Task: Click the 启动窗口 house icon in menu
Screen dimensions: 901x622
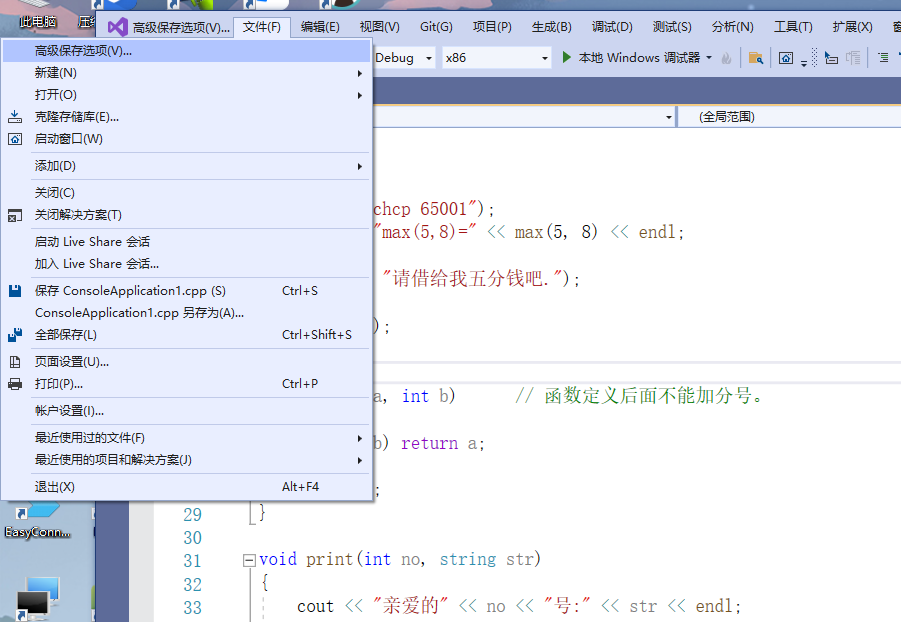Action: tap(15, 139)
